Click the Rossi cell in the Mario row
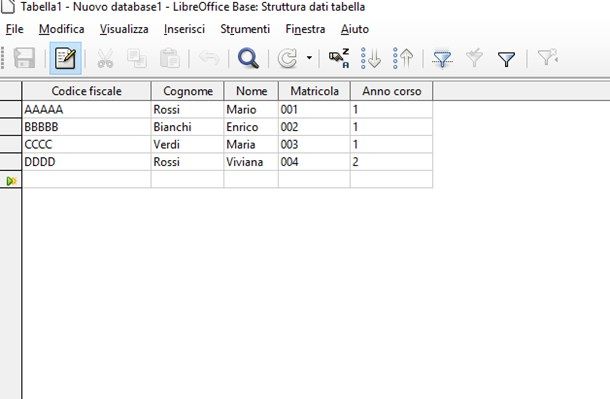This screenshot has width=610, height=399. pyautogui.click(x=188, y=109)
